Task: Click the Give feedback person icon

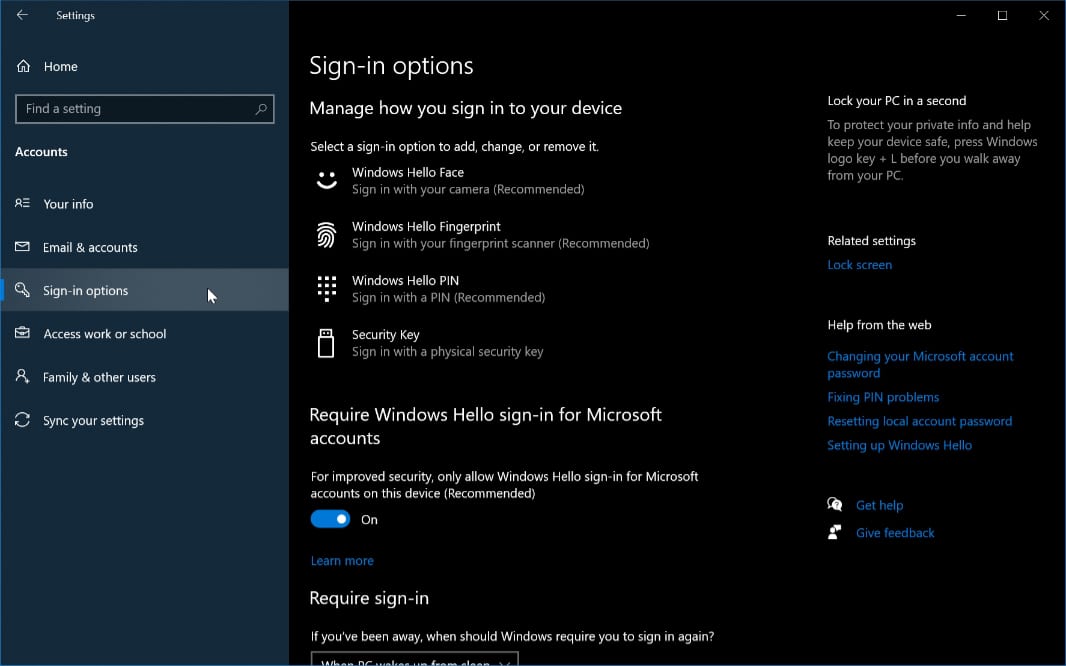Action: pyautogui.click(x=835, y=533)
